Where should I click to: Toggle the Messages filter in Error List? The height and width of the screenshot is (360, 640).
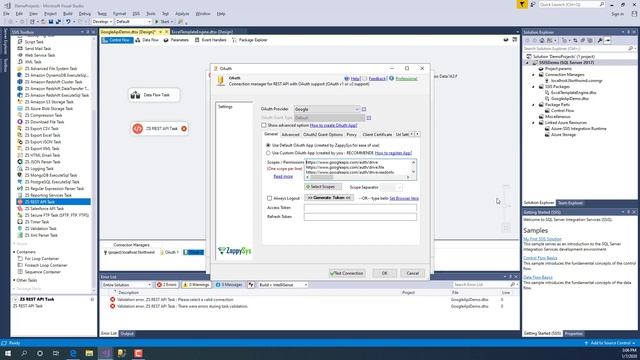[x=229, y=285]
